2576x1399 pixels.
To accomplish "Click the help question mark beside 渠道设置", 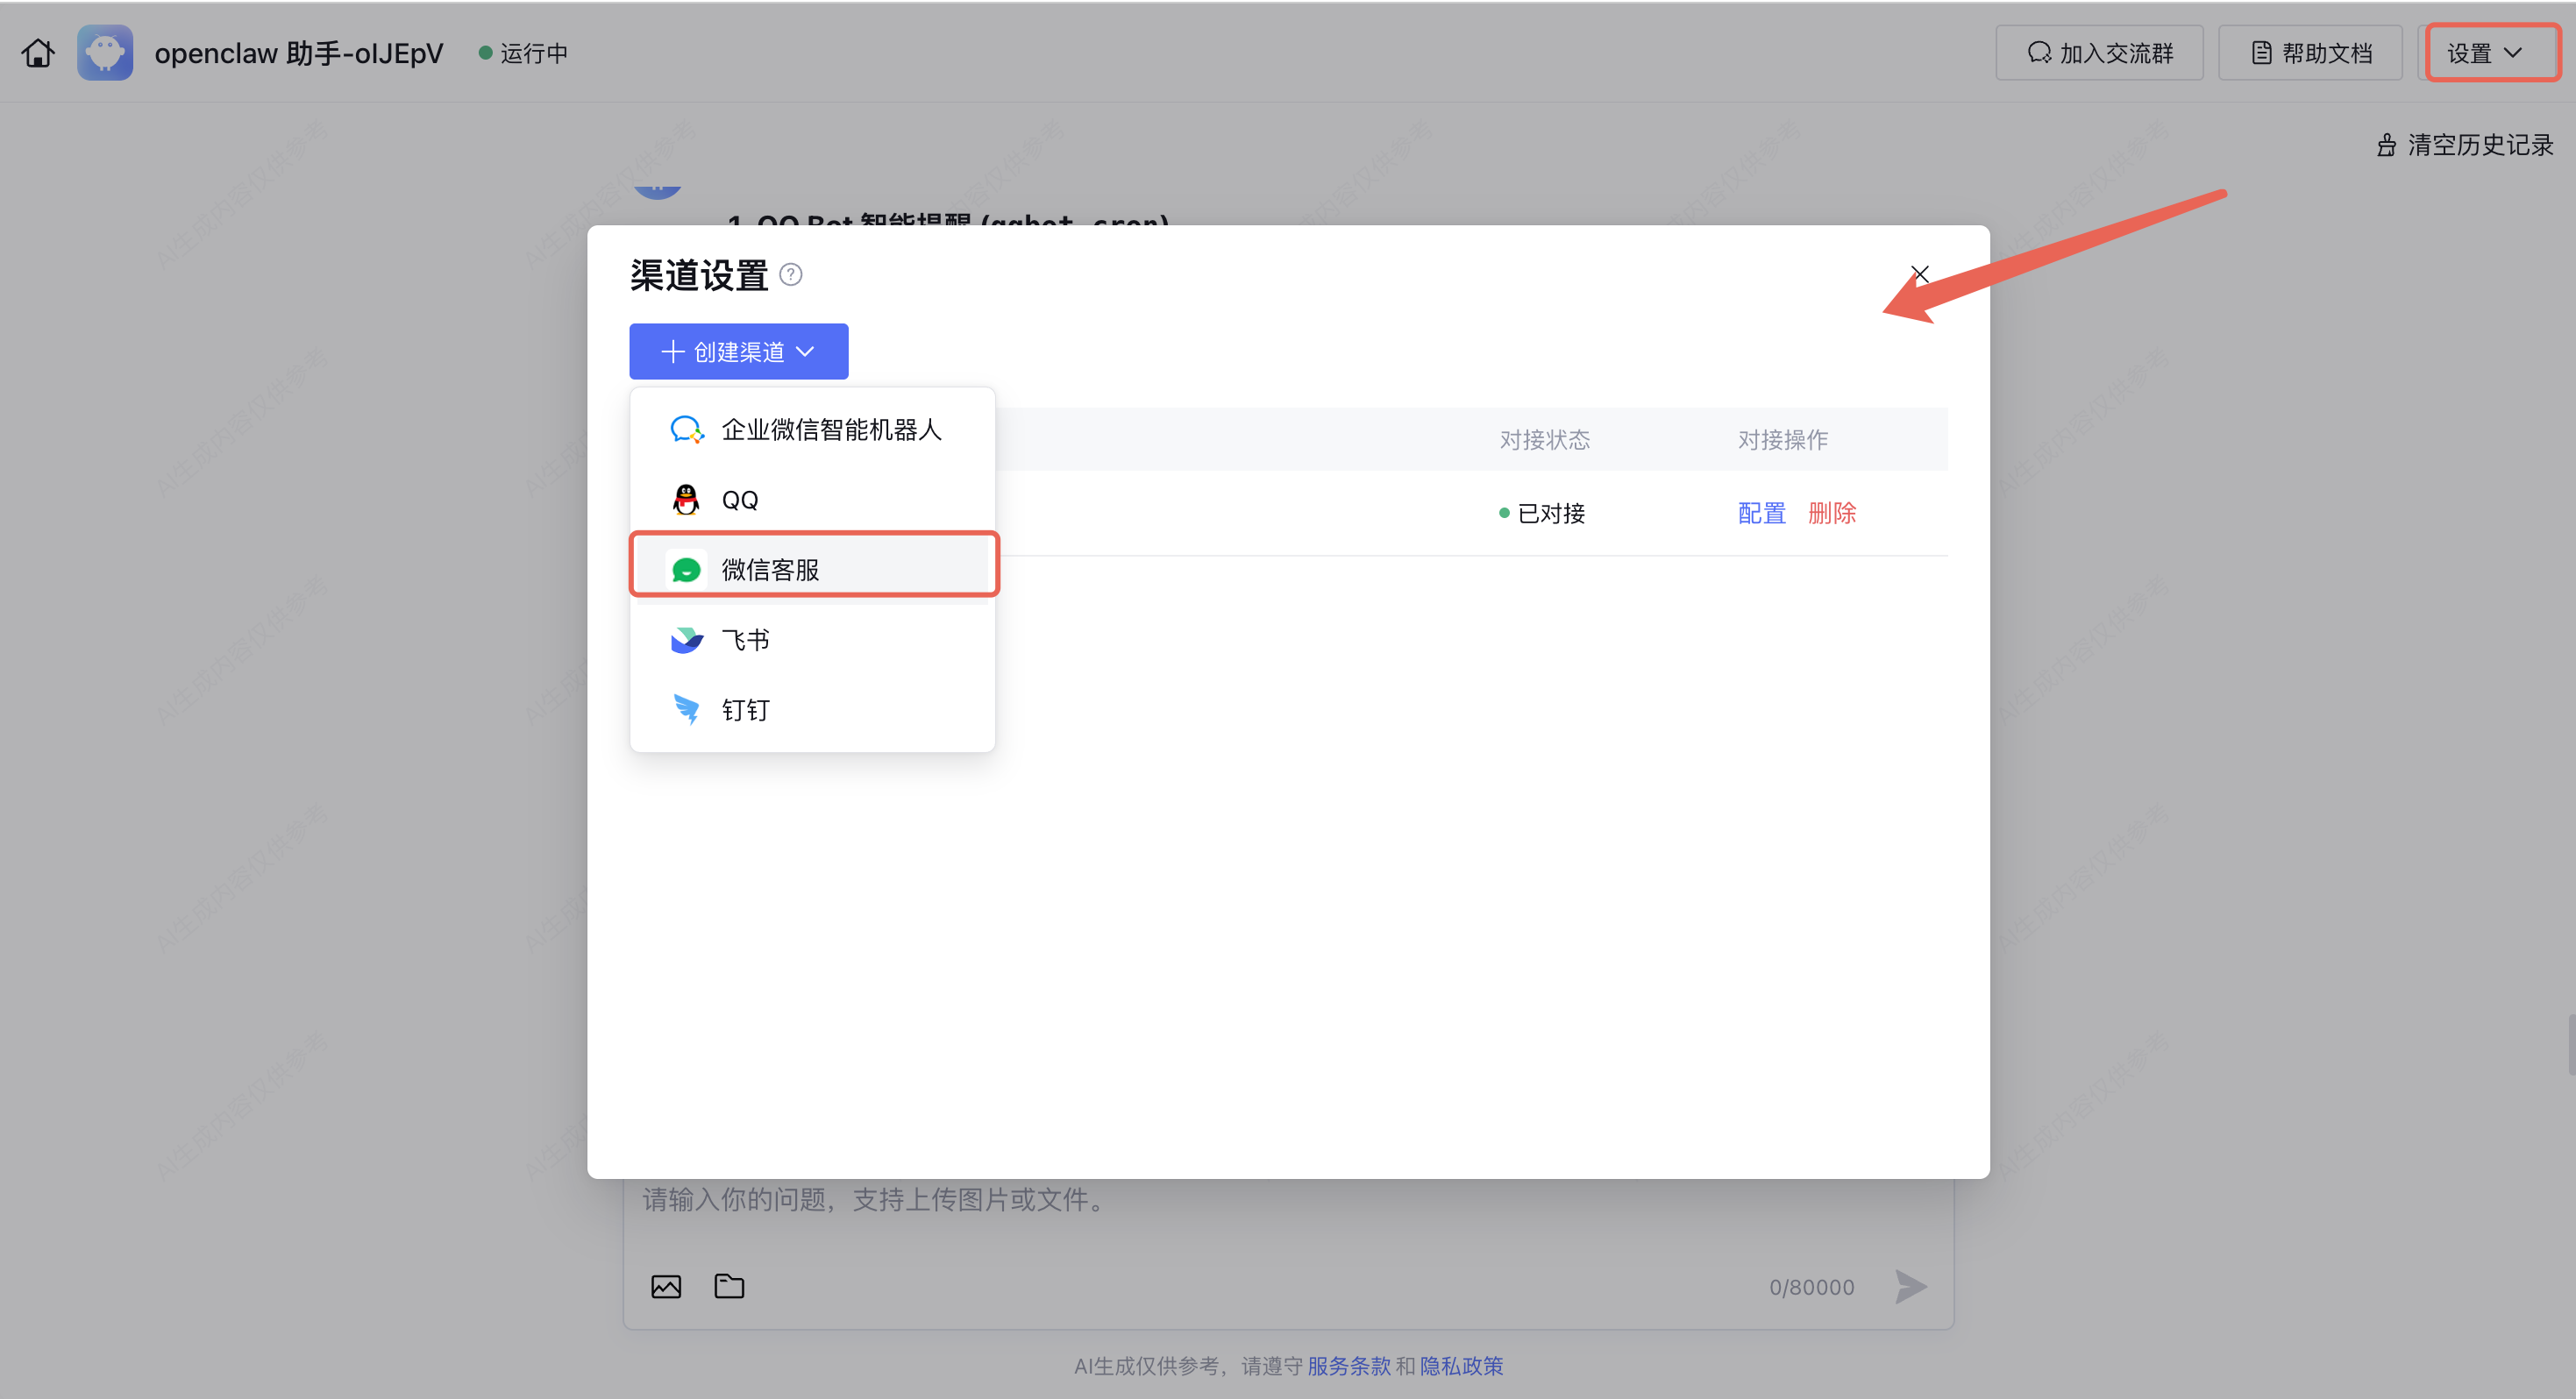I will [790, 274].
